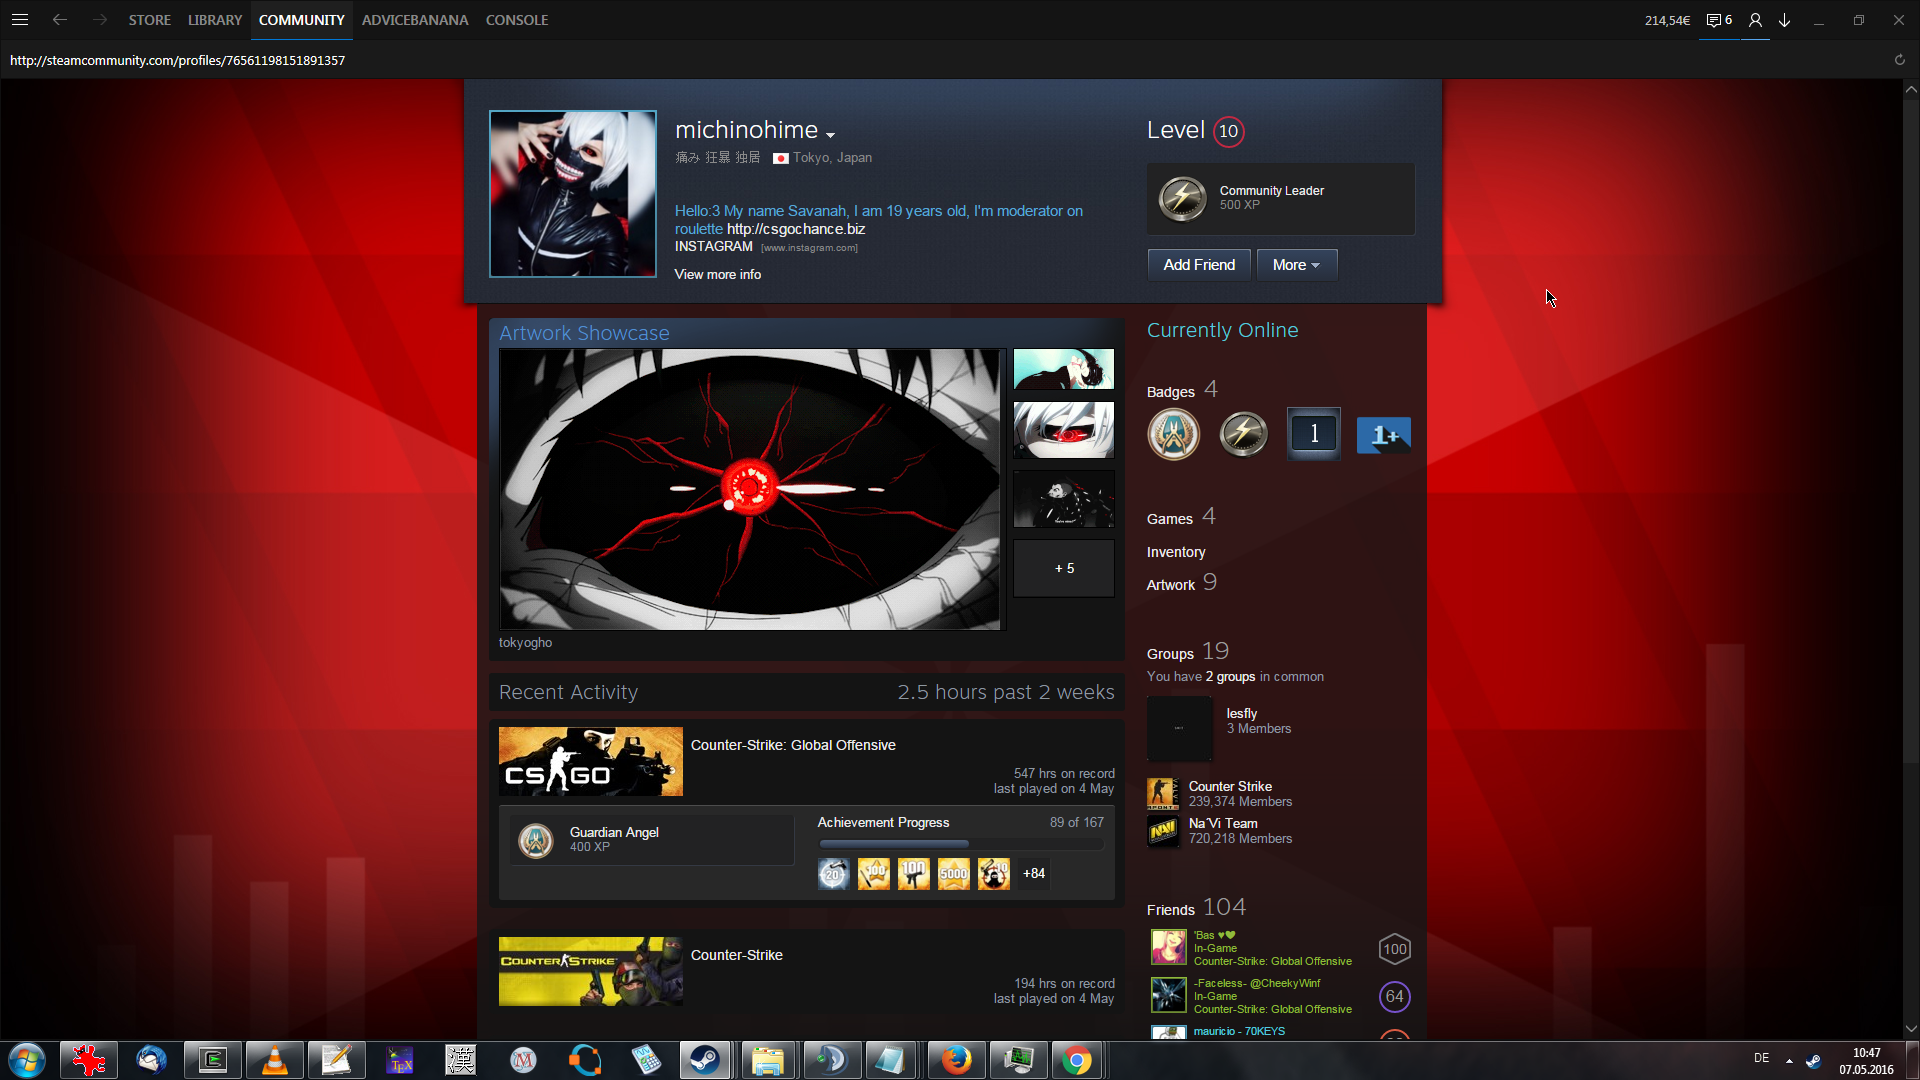
Task: Click Steam icon in taskbar
Action: tap(705, 1060)
